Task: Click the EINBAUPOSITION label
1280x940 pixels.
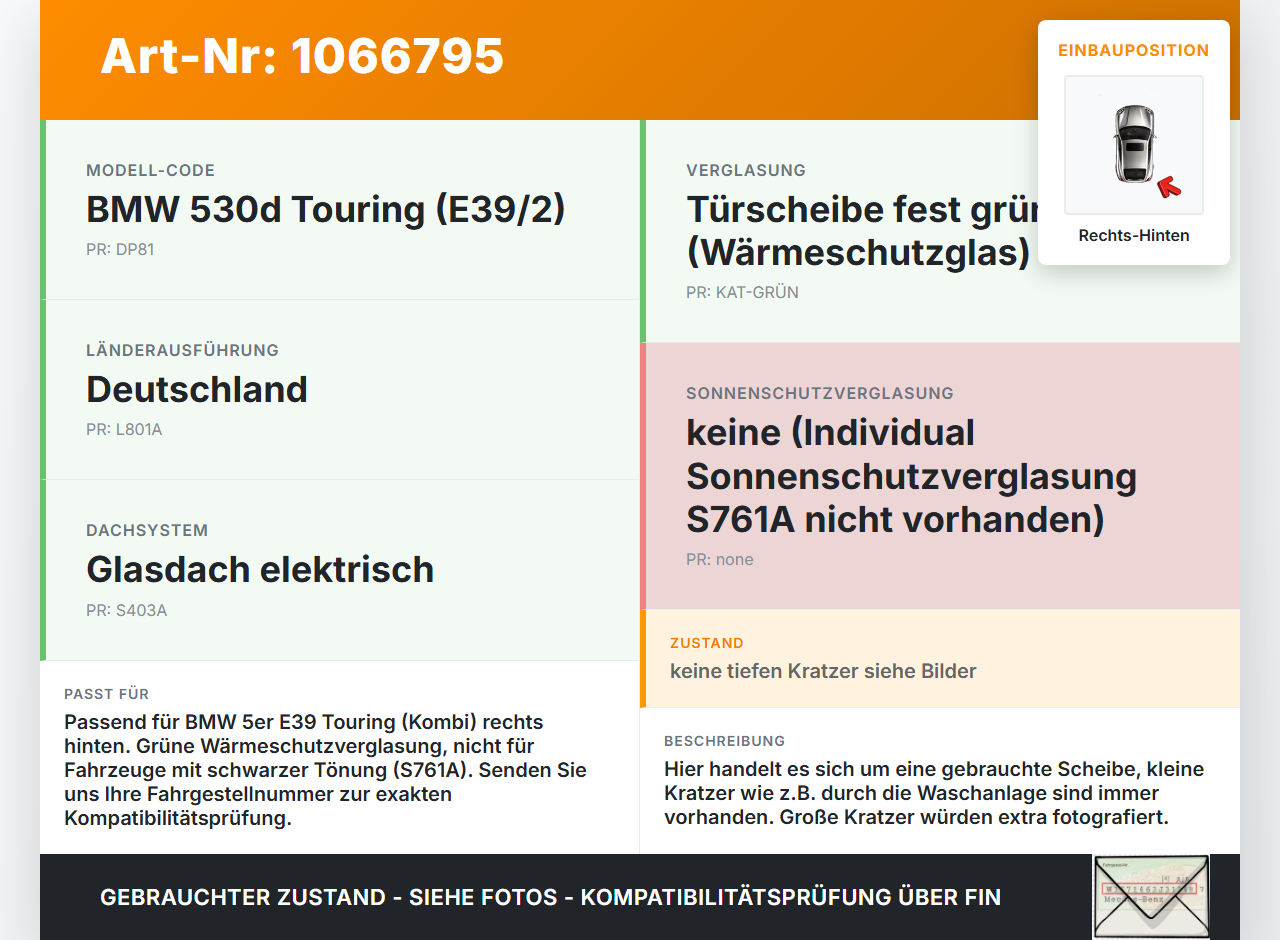Action: click(x=1134, y=50)
